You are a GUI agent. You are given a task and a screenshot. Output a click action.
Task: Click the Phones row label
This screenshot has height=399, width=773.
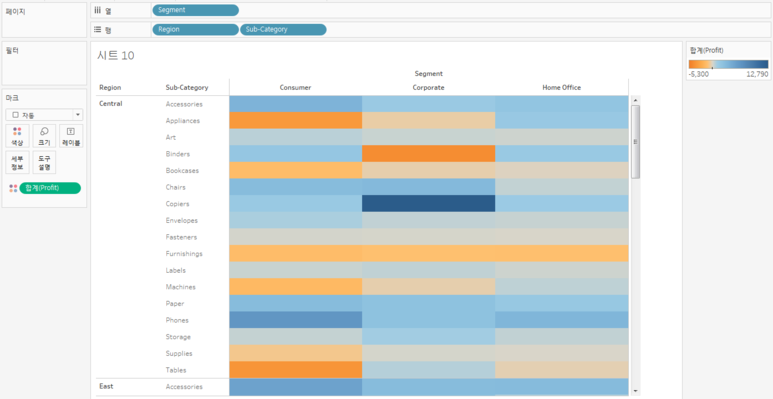[x=177, y=320]
